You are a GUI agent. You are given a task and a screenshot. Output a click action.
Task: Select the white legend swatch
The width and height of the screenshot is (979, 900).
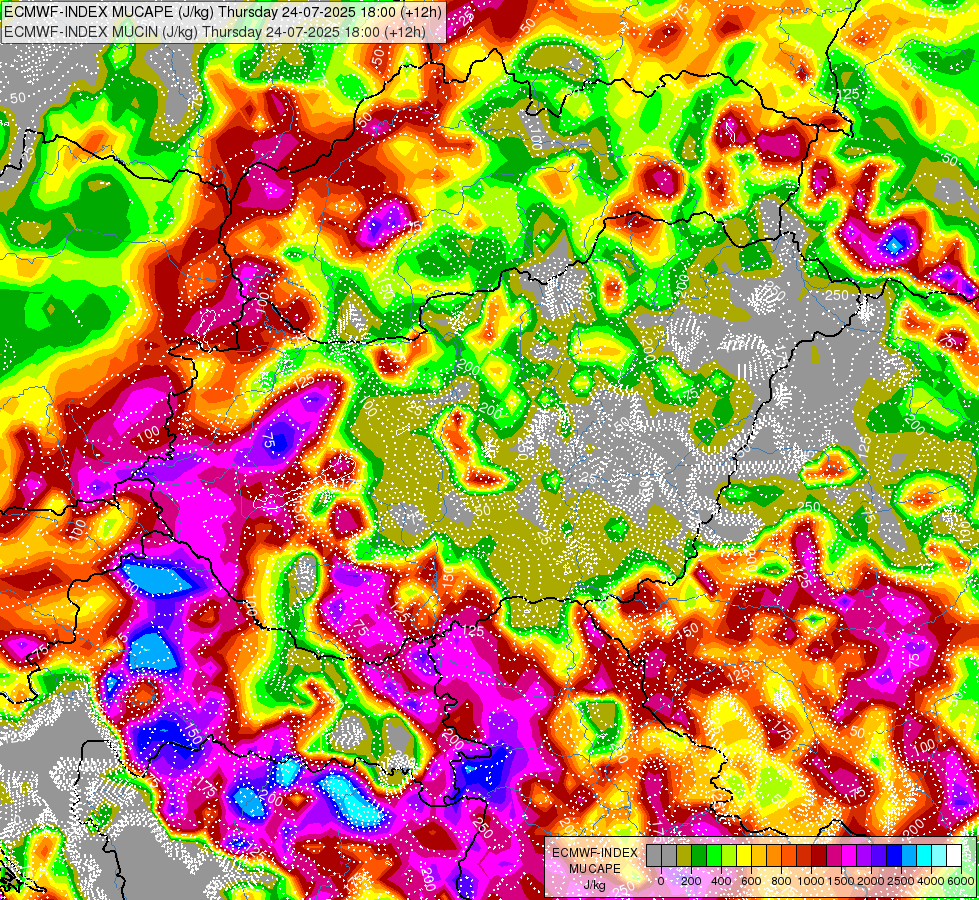click(x=954, y=856)
